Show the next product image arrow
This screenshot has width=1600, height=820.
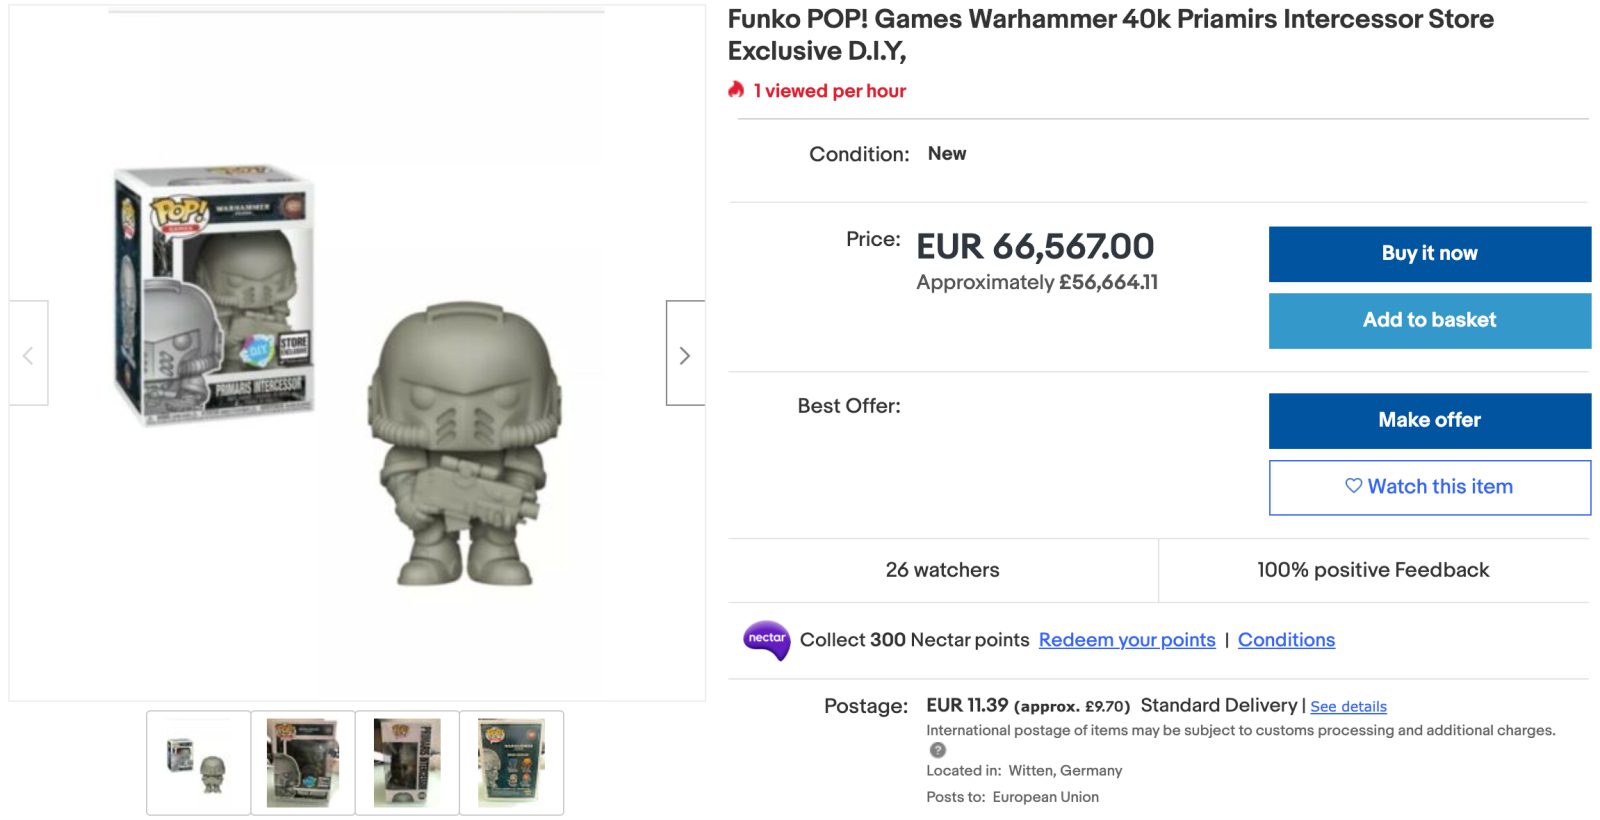(x=685, y=354)
